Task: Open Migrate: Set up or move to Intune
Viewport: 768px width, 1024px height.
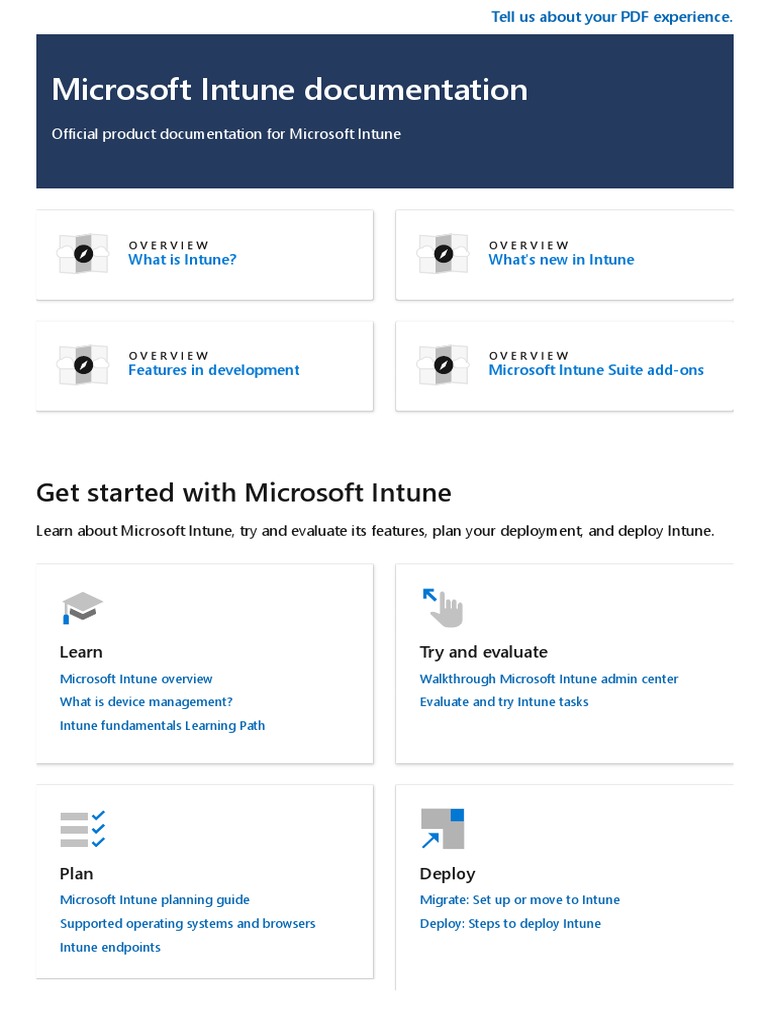Action: (x=520, y=900)
